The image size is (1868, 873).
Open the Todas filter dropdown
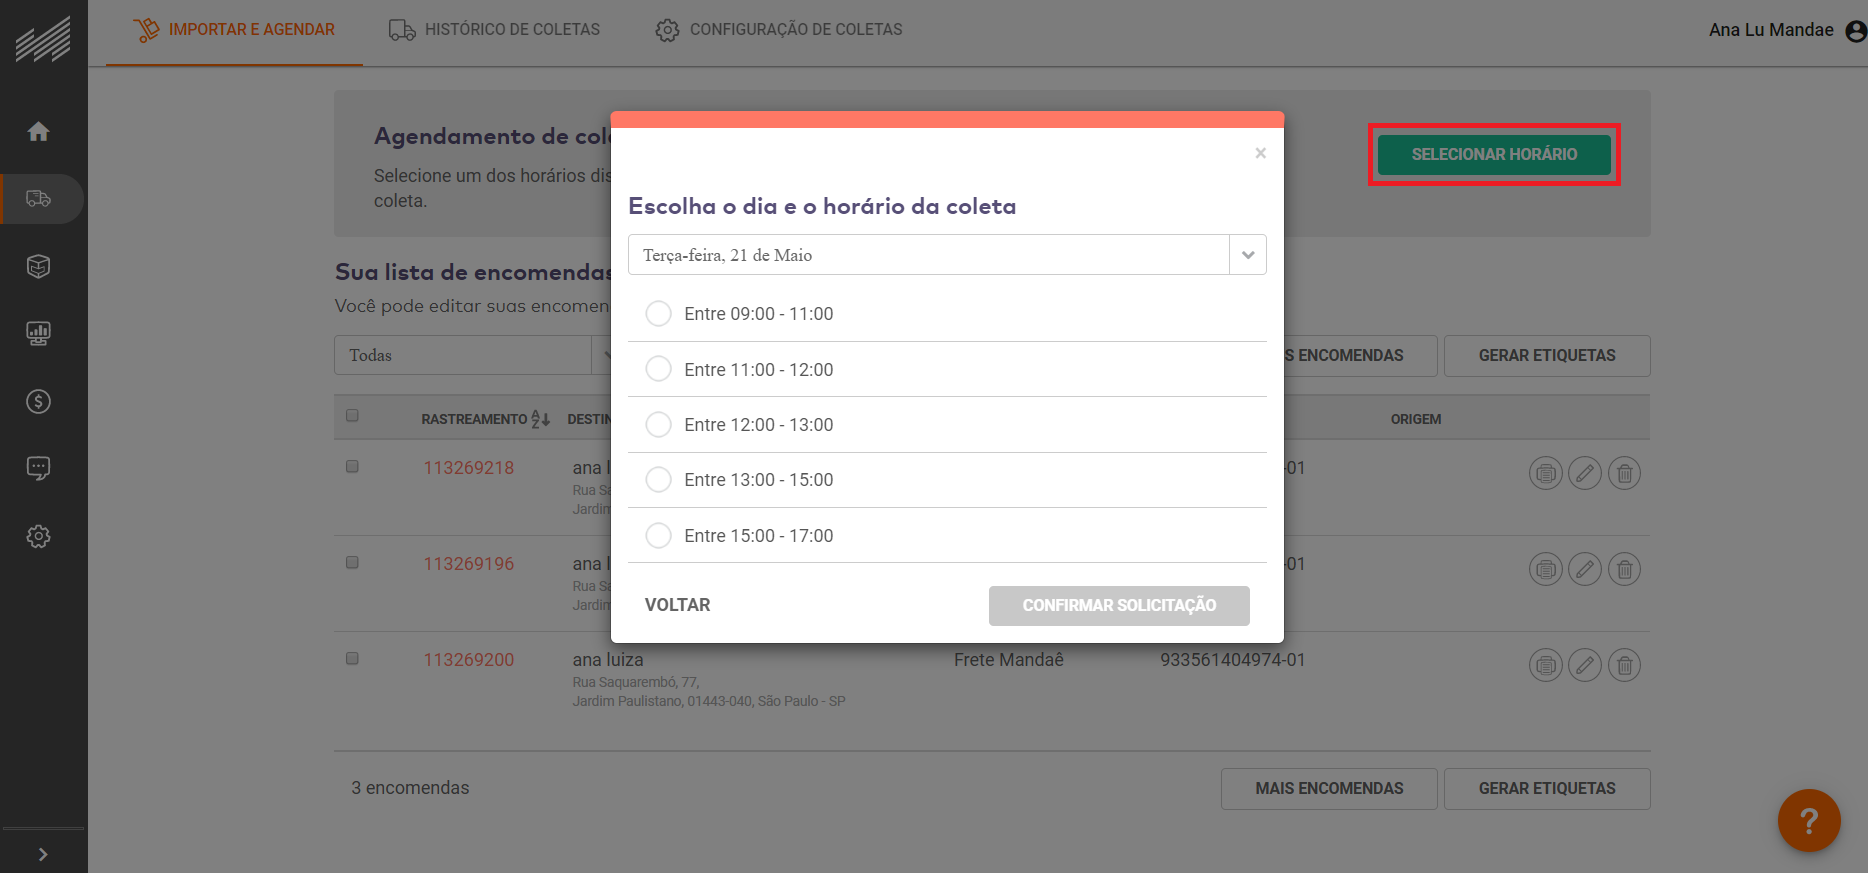pos(472,355)
